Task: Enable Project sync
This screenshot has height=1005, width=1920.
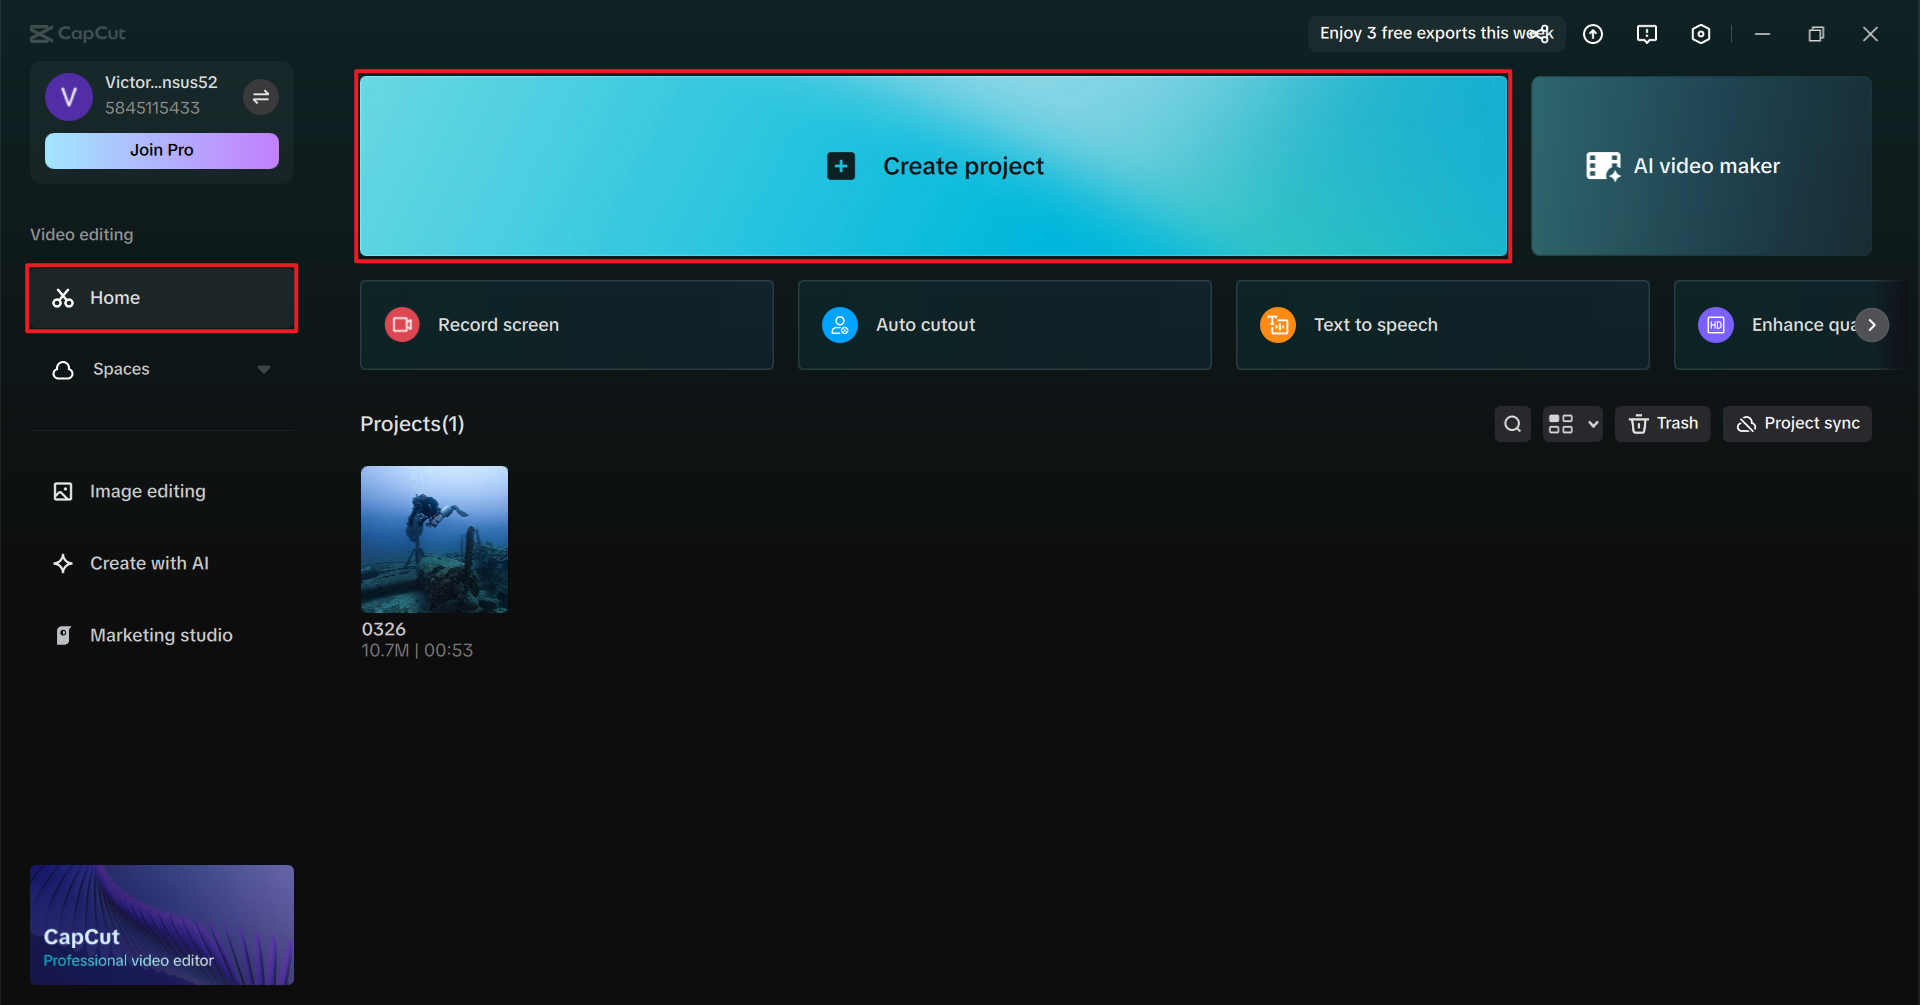Action: [x=1796, y=423]
